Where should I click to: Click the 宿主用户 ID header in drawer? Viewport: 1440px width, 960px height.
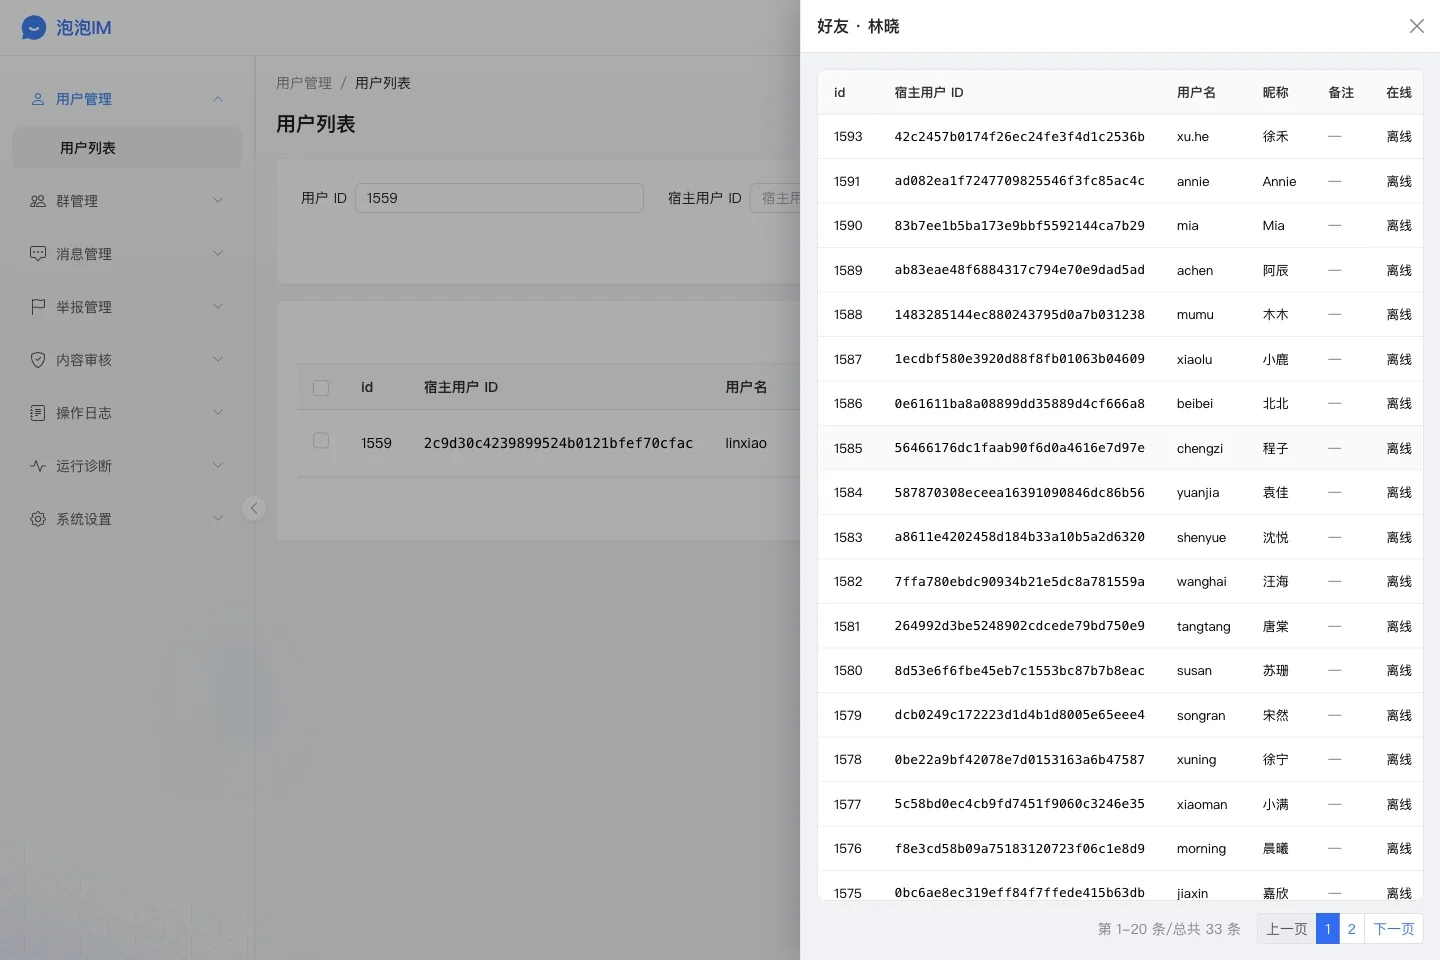[x=929, y=92]
